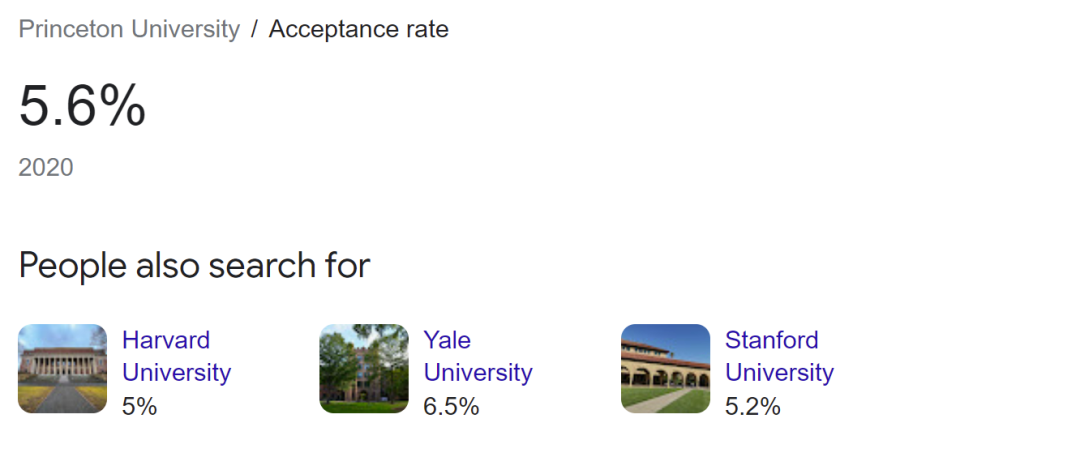The image size is (1080, 457).
Task: Click Harvard's 5% acceptance rate
Action: coord(139,406)
